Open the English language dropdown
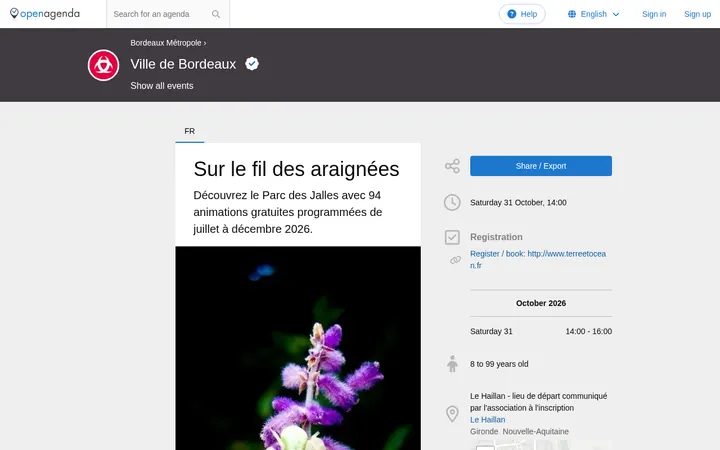Viewport: 720px width, 450px height. click(x=593, y=14)
